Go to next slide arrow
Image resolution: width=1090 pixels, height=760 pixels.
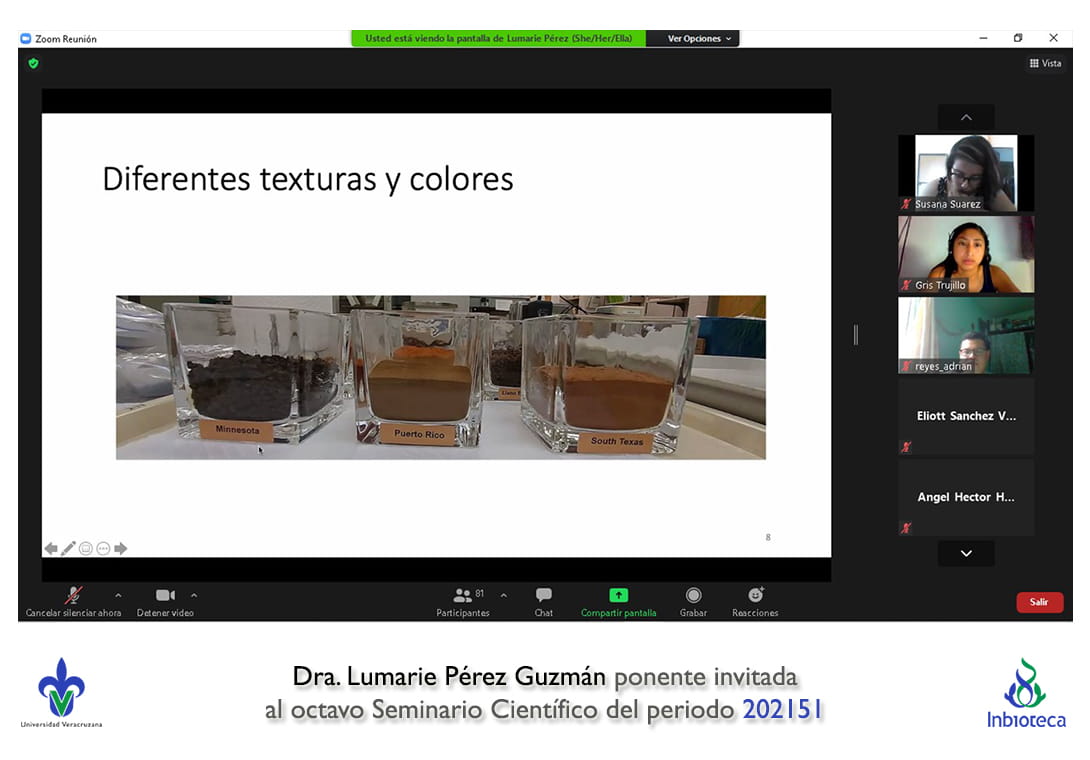click(x=121, y=548)
